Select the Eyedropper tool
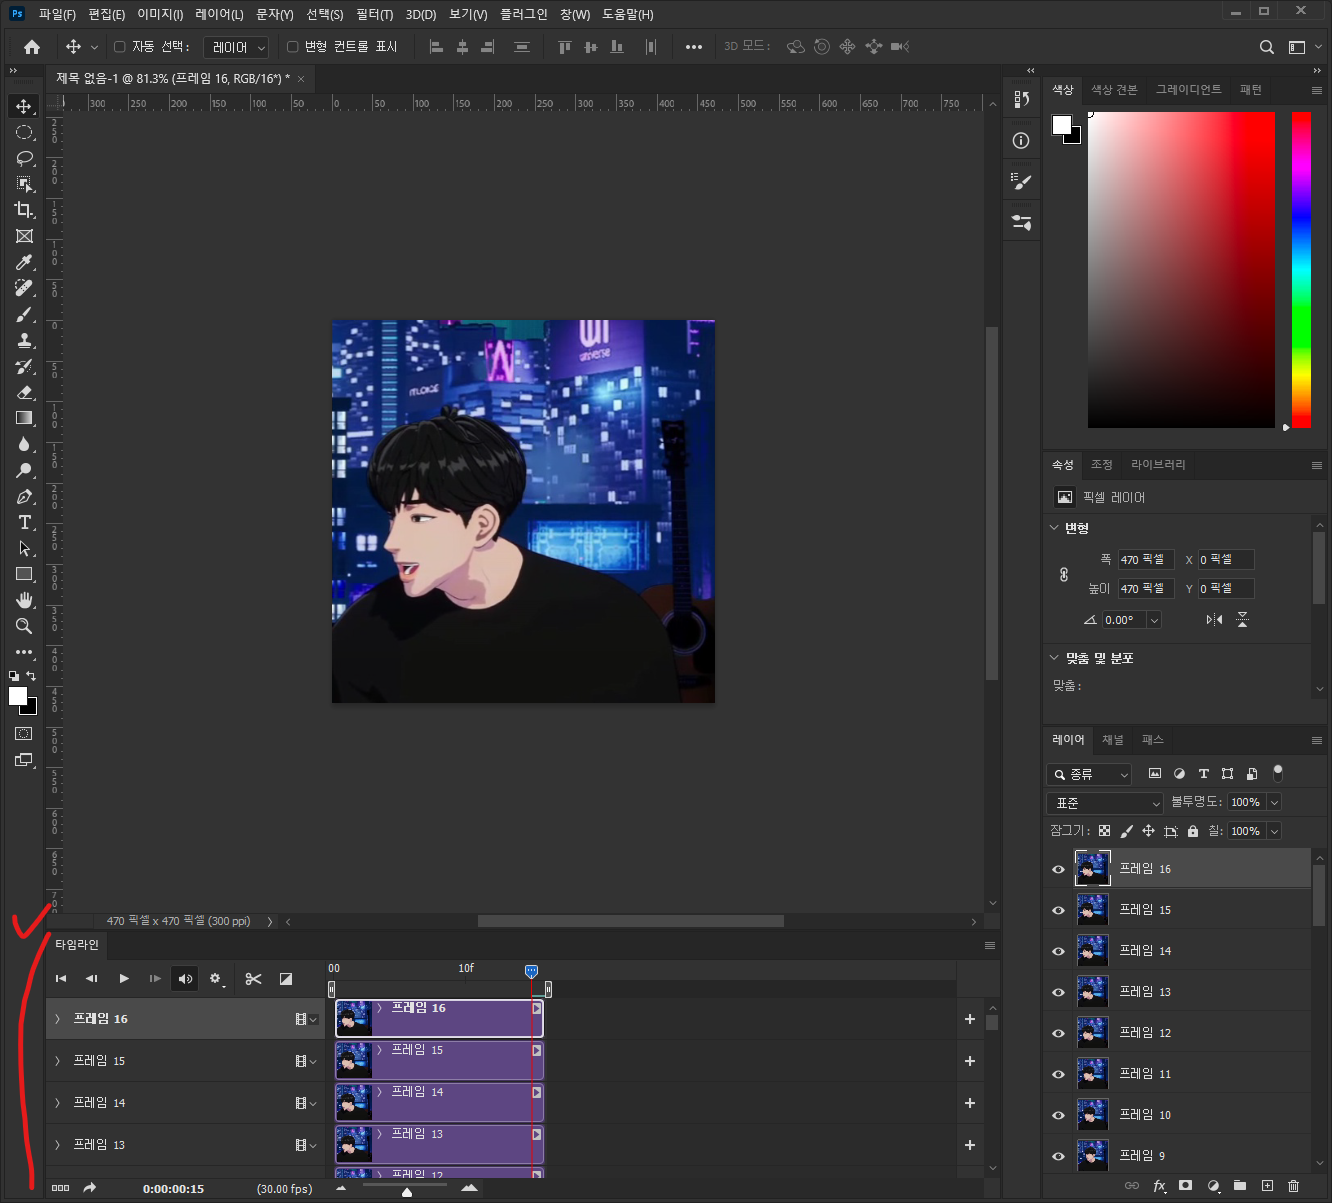Screen dimensions: 1332x1203 click(x=24, y=262)
